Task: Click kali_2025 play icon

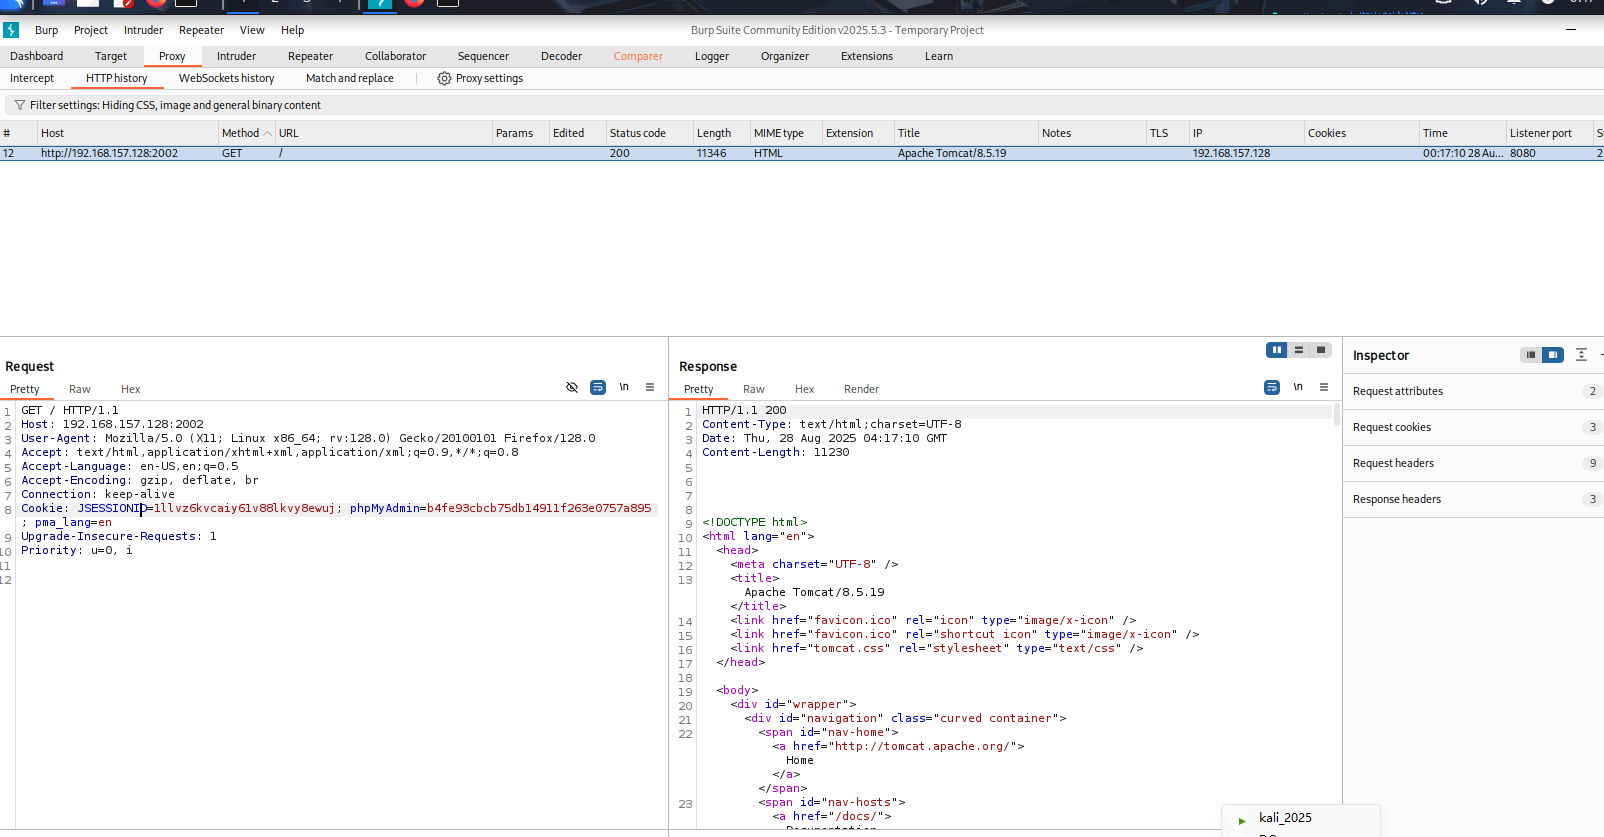Action: [x=1242, y=820]
